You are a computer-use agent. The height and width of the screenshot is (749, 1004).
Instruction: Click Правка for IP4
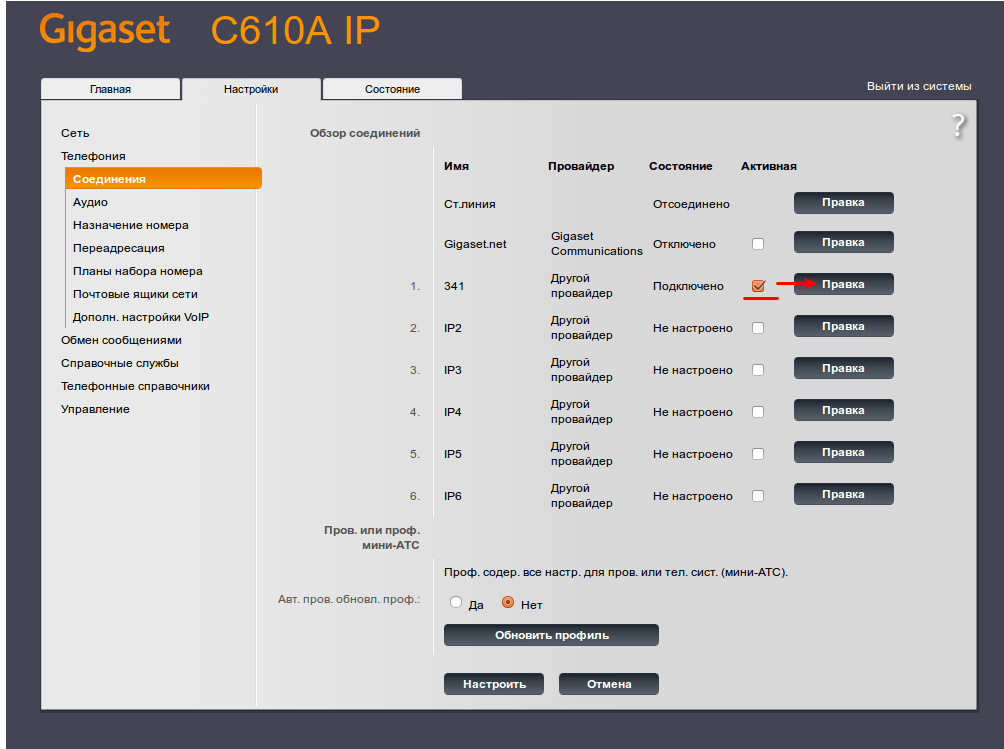(x=843, y=410)
